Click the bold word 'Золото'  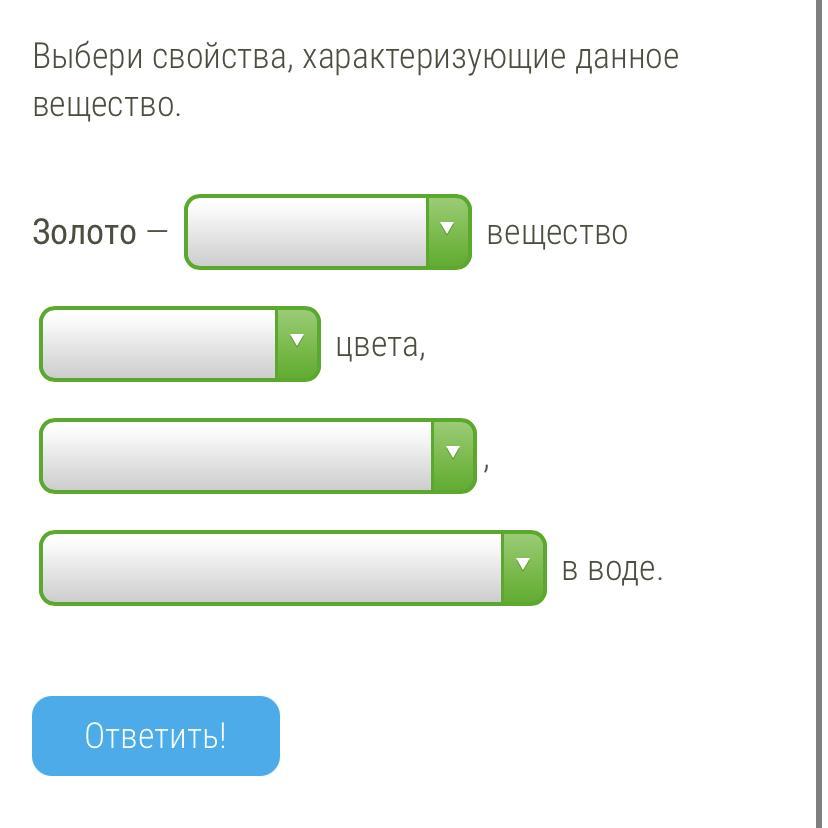(84, 233)
